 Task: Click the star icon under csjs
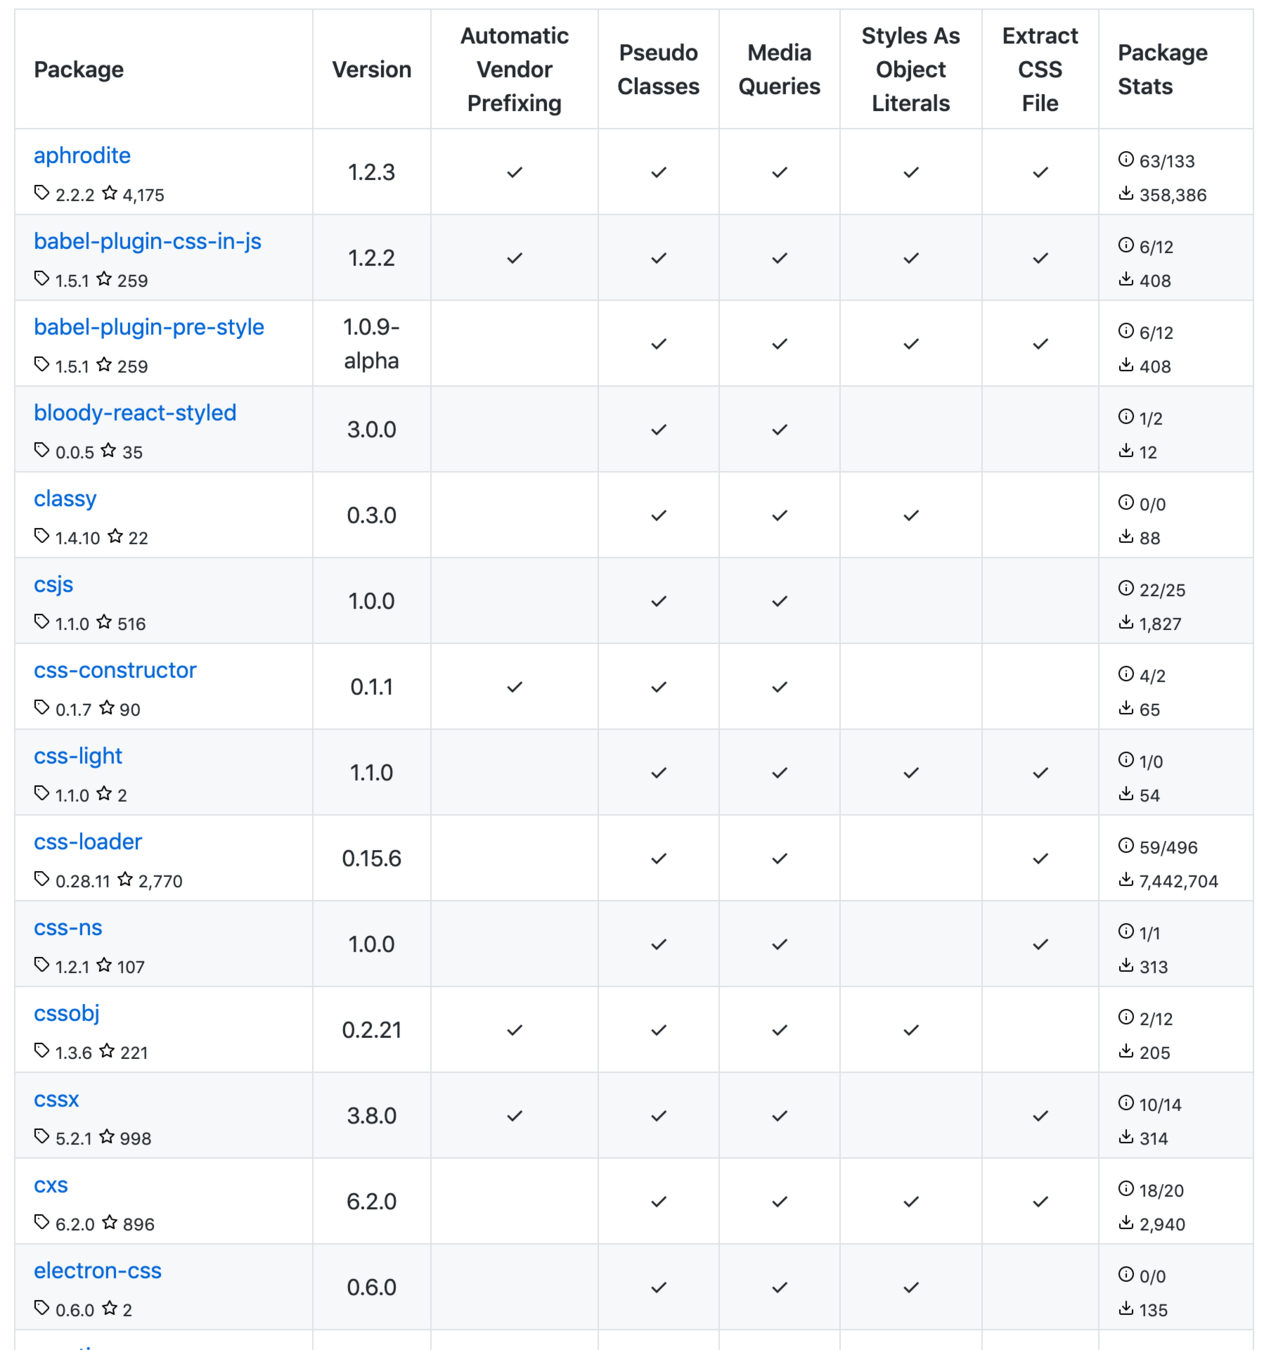coord(104,622)
